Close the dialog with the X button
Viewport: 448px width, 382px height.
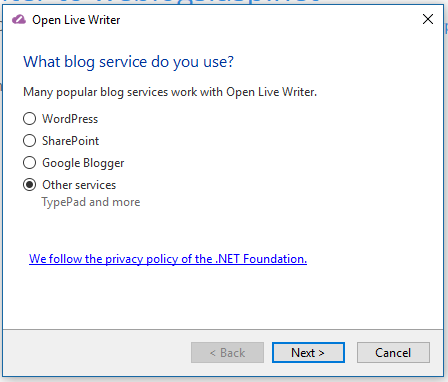coord(428,19)
